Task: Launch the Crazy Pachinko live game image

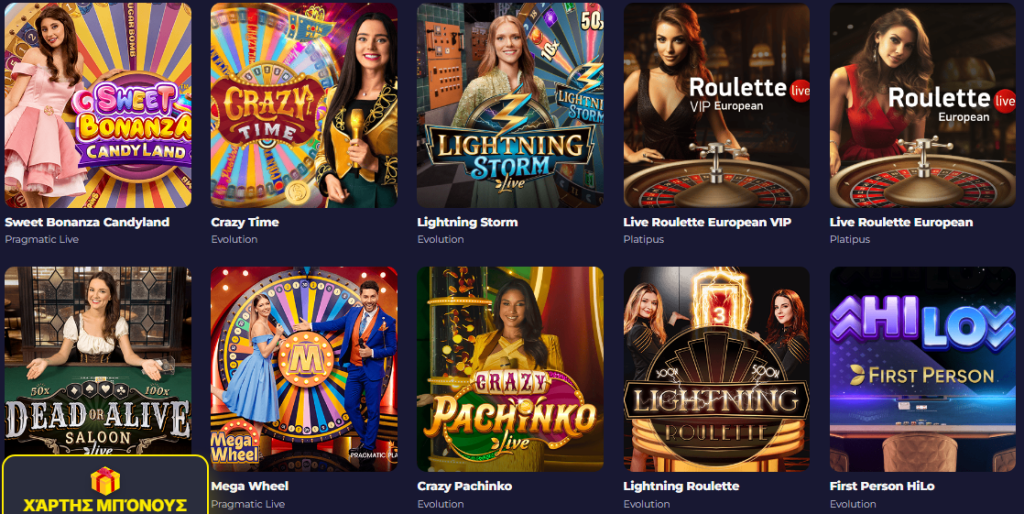Action: tap(510, 369)
